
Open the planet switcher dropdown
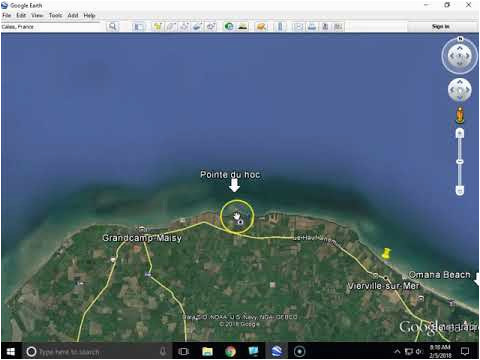point(261,27)
